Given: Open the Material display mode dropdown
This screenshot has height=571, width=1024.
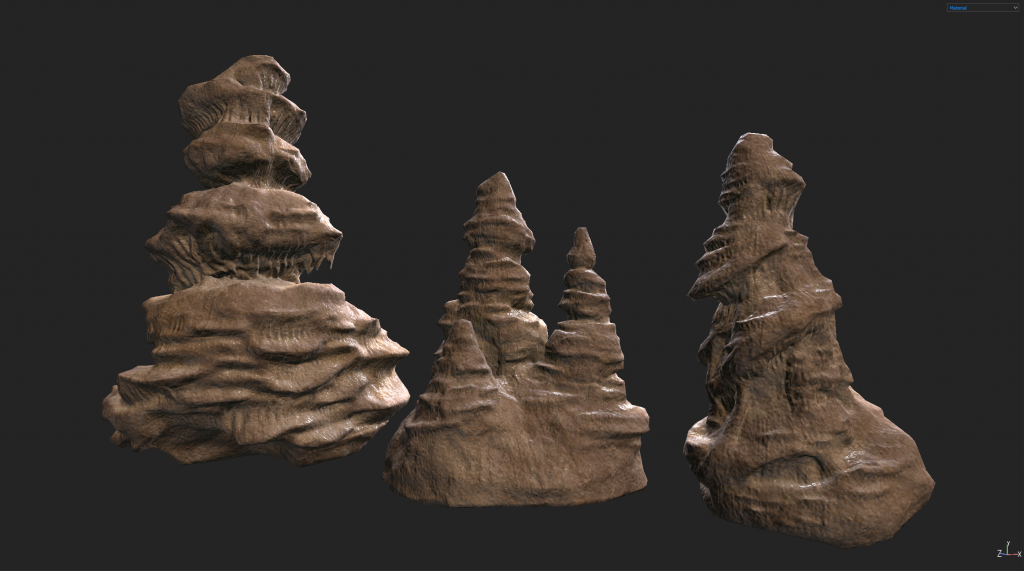Looking at the screenshot, I should tap(983, 8).
